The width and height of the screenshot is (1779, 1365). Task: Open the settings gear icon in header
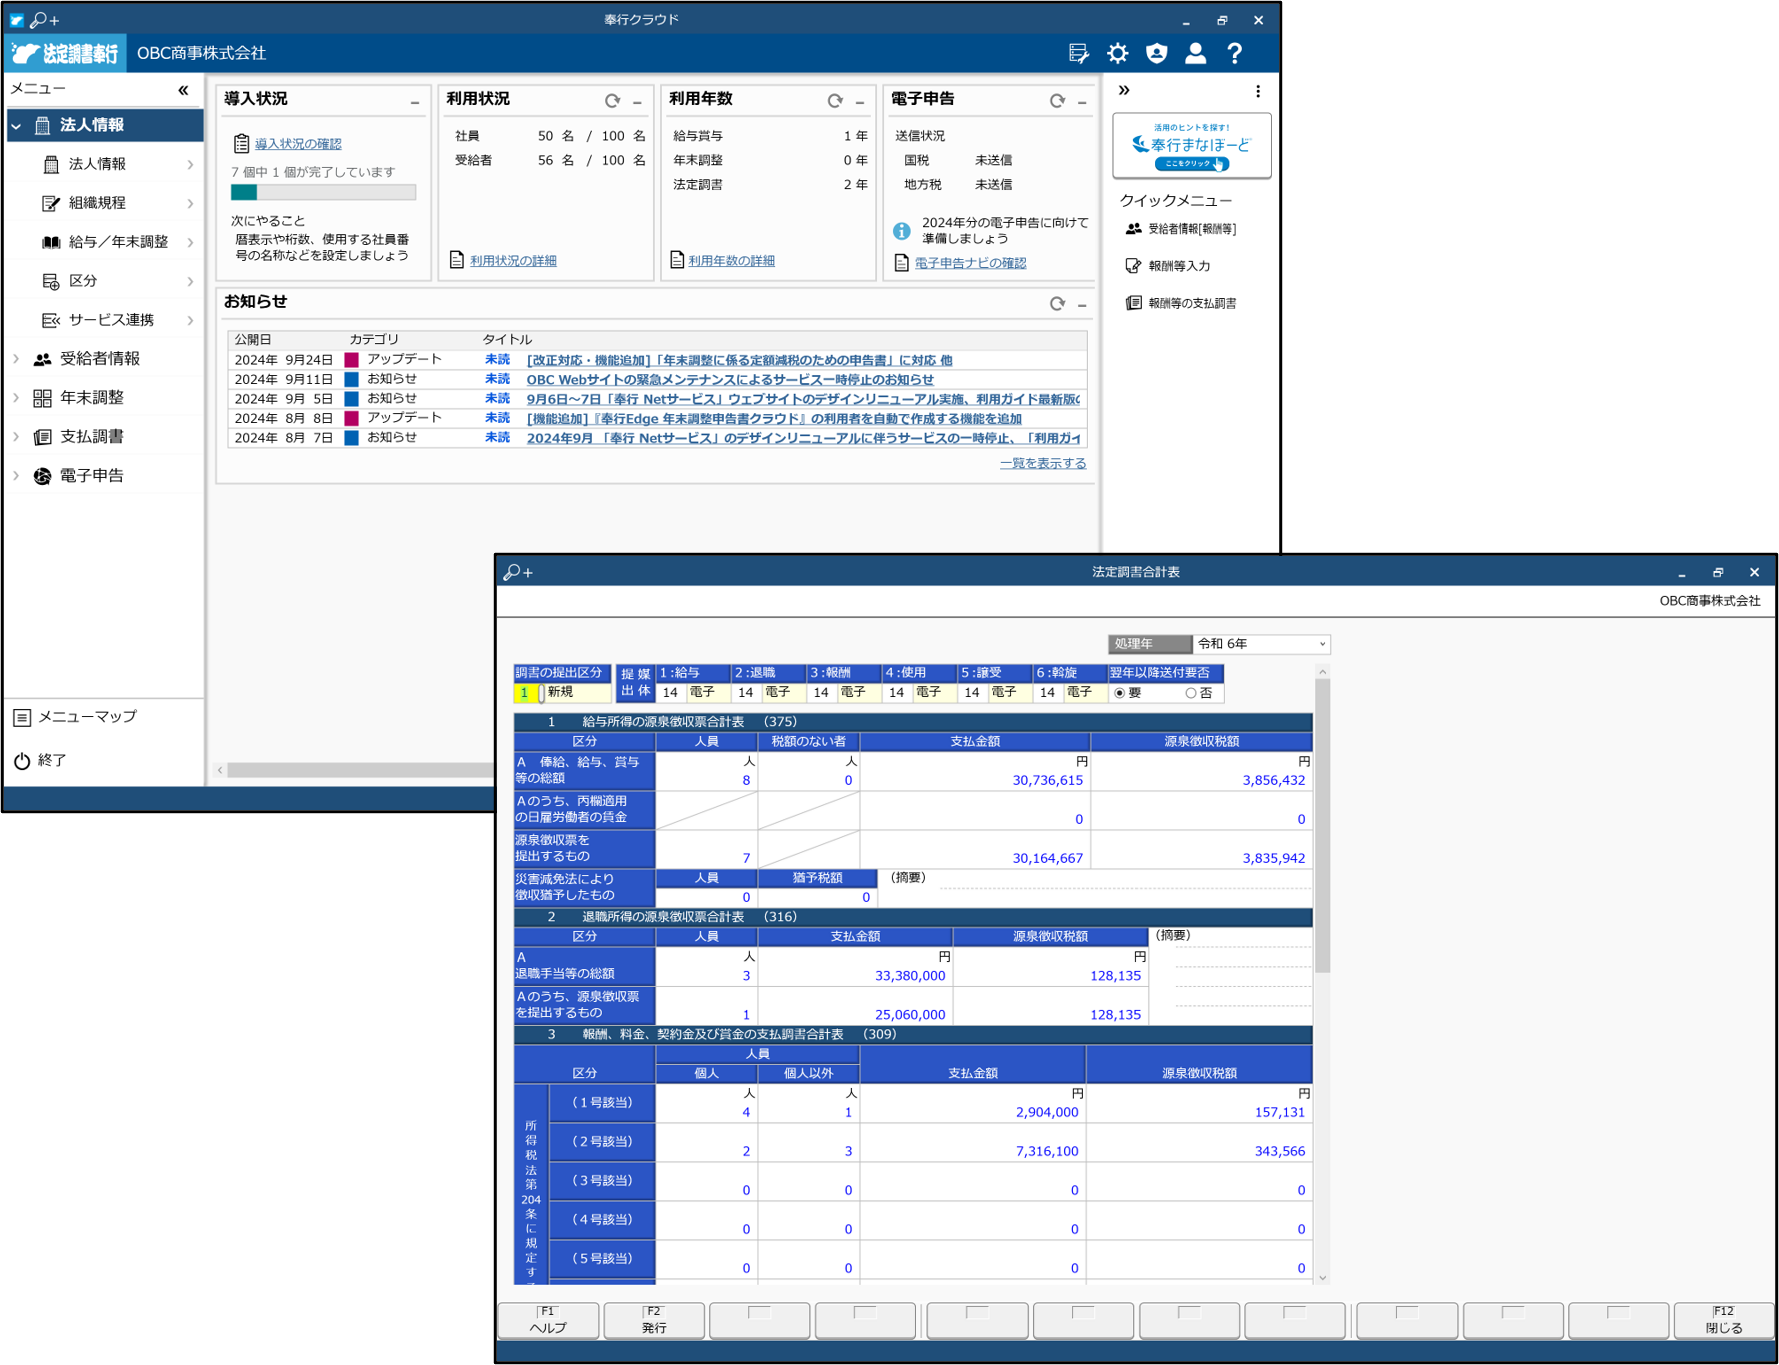1117,54
